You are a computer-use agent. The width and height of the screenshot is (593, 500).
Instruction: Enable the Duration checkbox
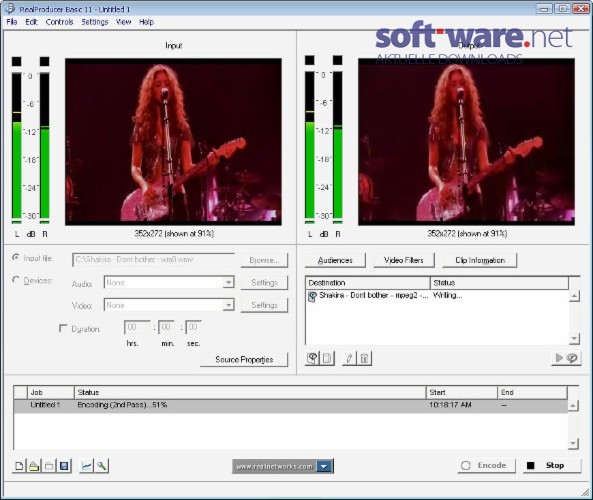click(x=63, y=328)
